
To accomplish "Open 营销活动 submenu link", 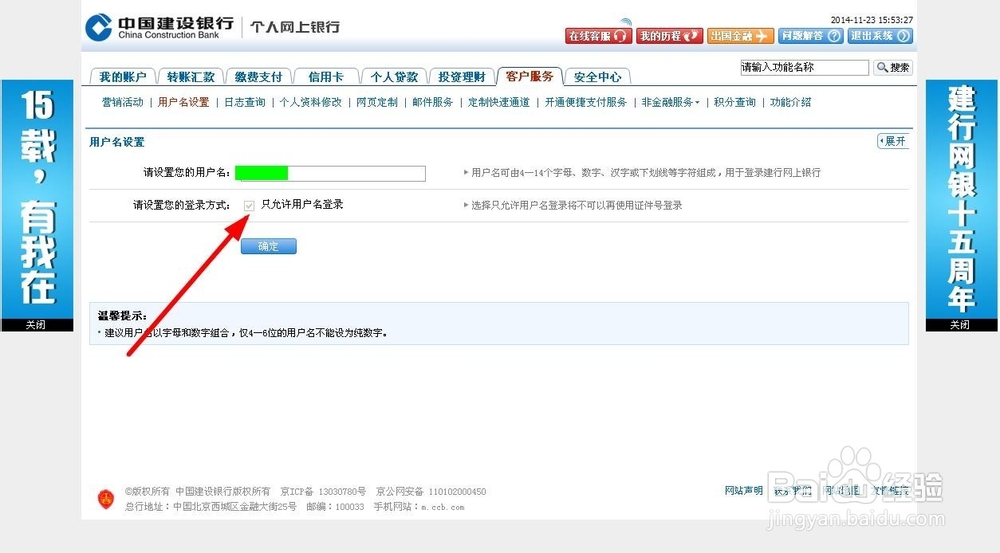I will click(x=122, y=102).
